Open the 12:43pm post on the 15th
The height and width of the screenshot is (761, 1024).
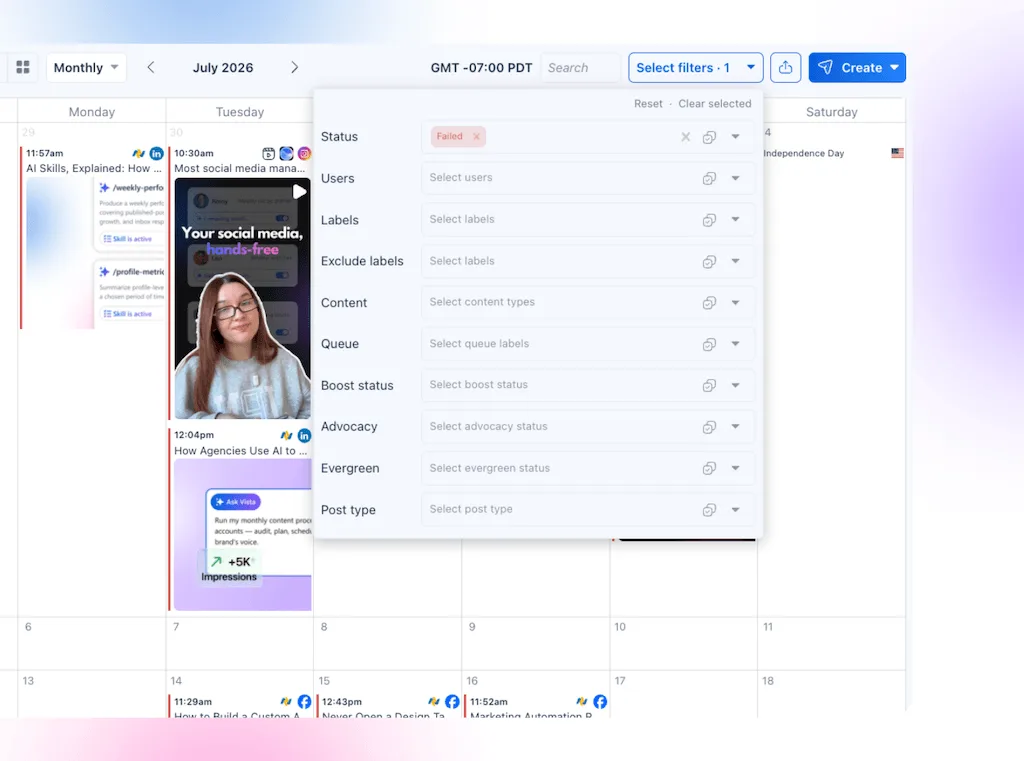click(x=388, y=707)
